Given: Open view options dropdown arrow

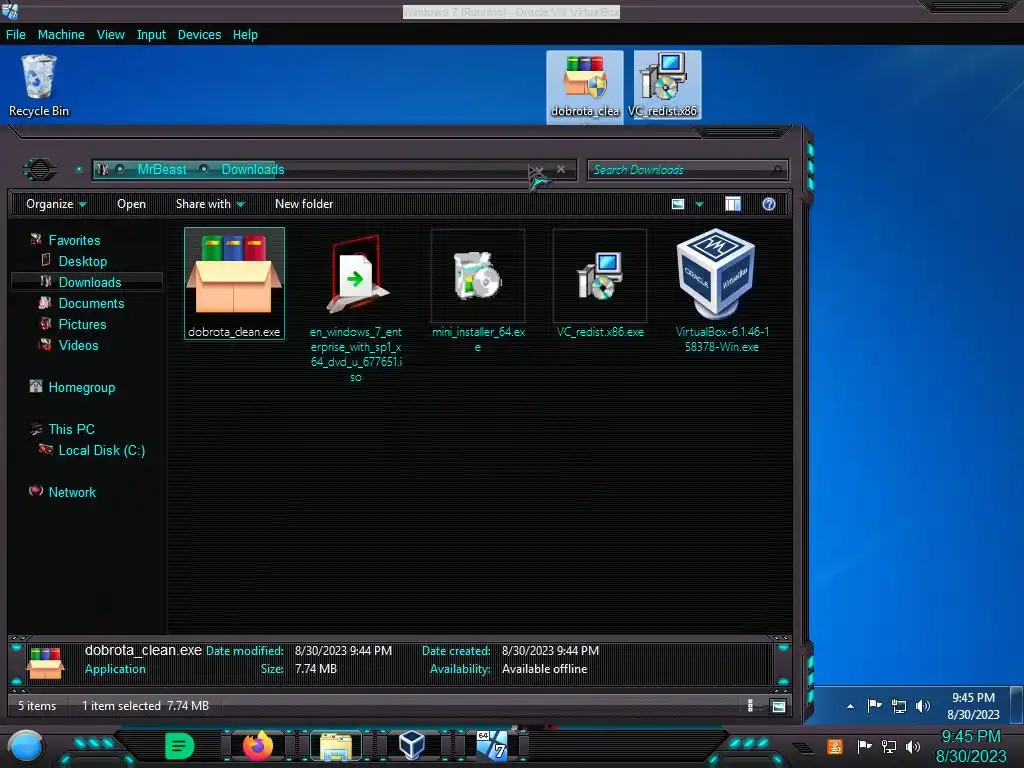Looking at the screenshot, I should click(x=699, y=204).
